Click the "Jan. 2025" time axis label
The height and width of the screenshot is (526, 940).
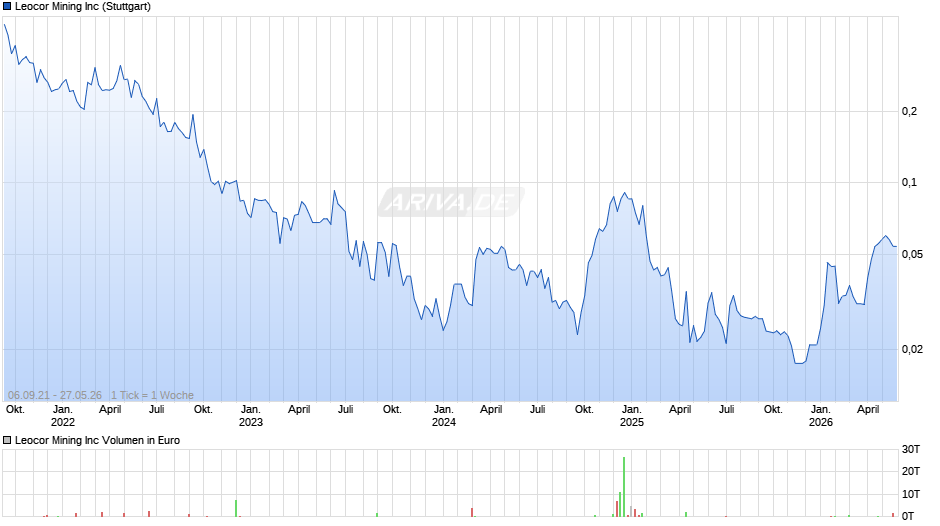click(x=632, y=416)
